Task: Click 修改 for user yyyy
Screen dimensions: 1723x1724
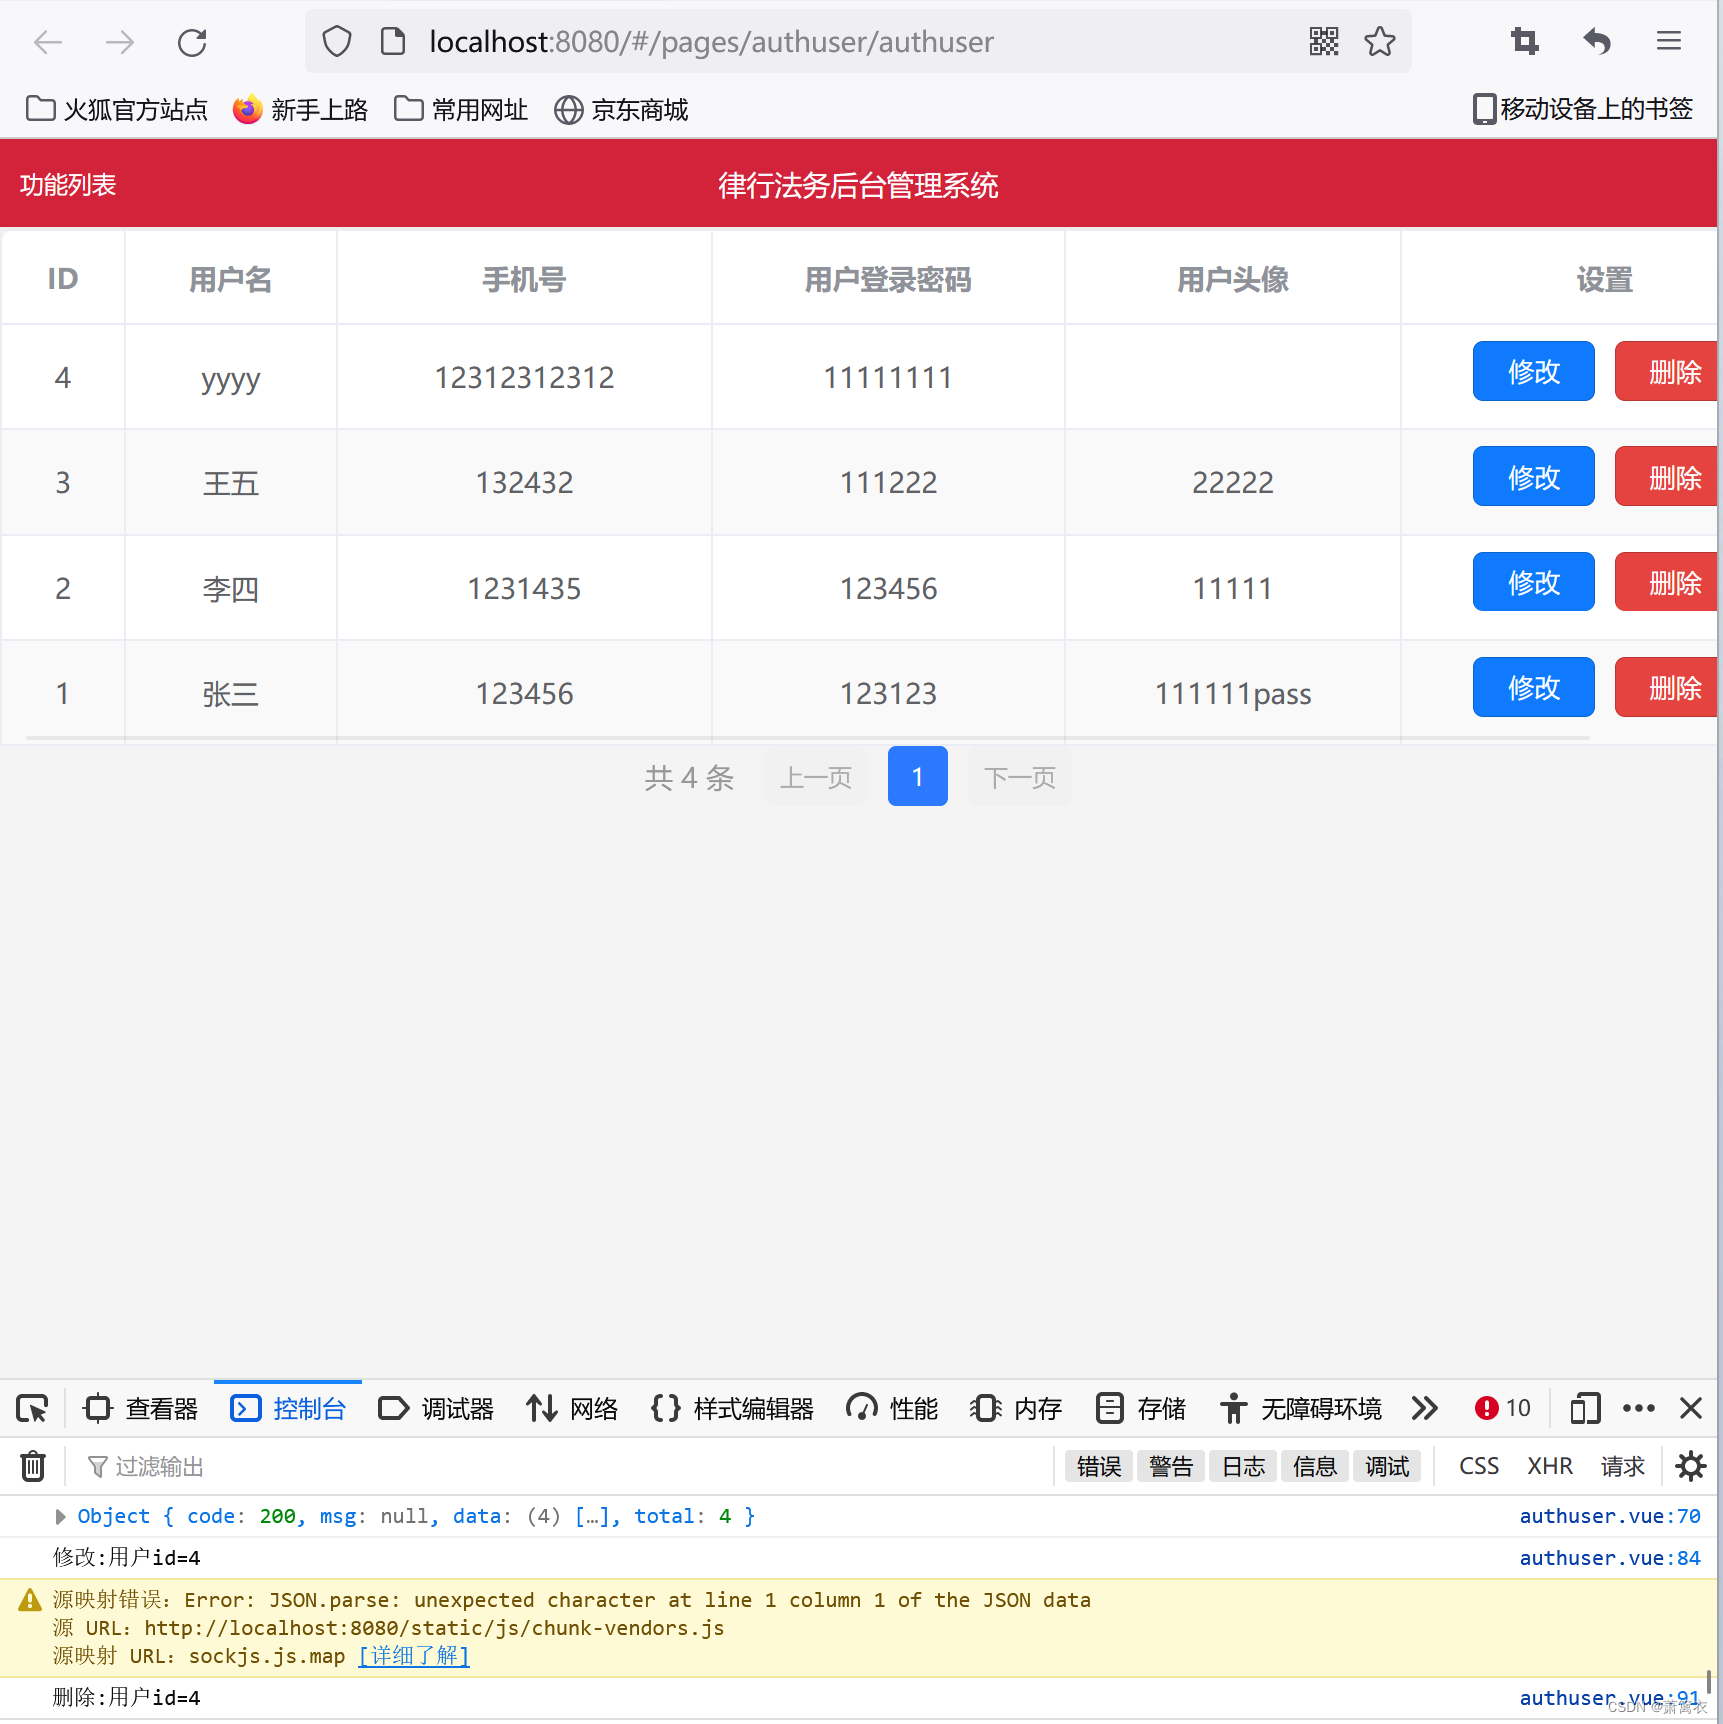Action: point(1533,371)
